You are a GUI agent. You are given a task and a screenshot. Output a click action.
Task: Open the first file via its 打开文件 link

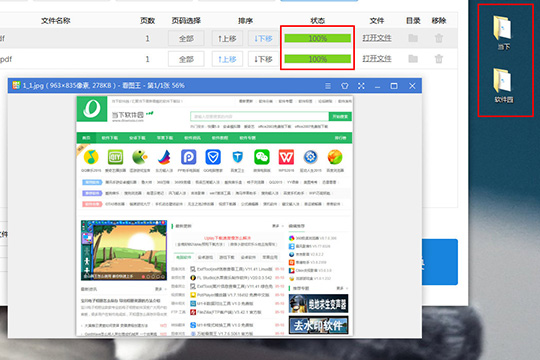tap(377, 38)
